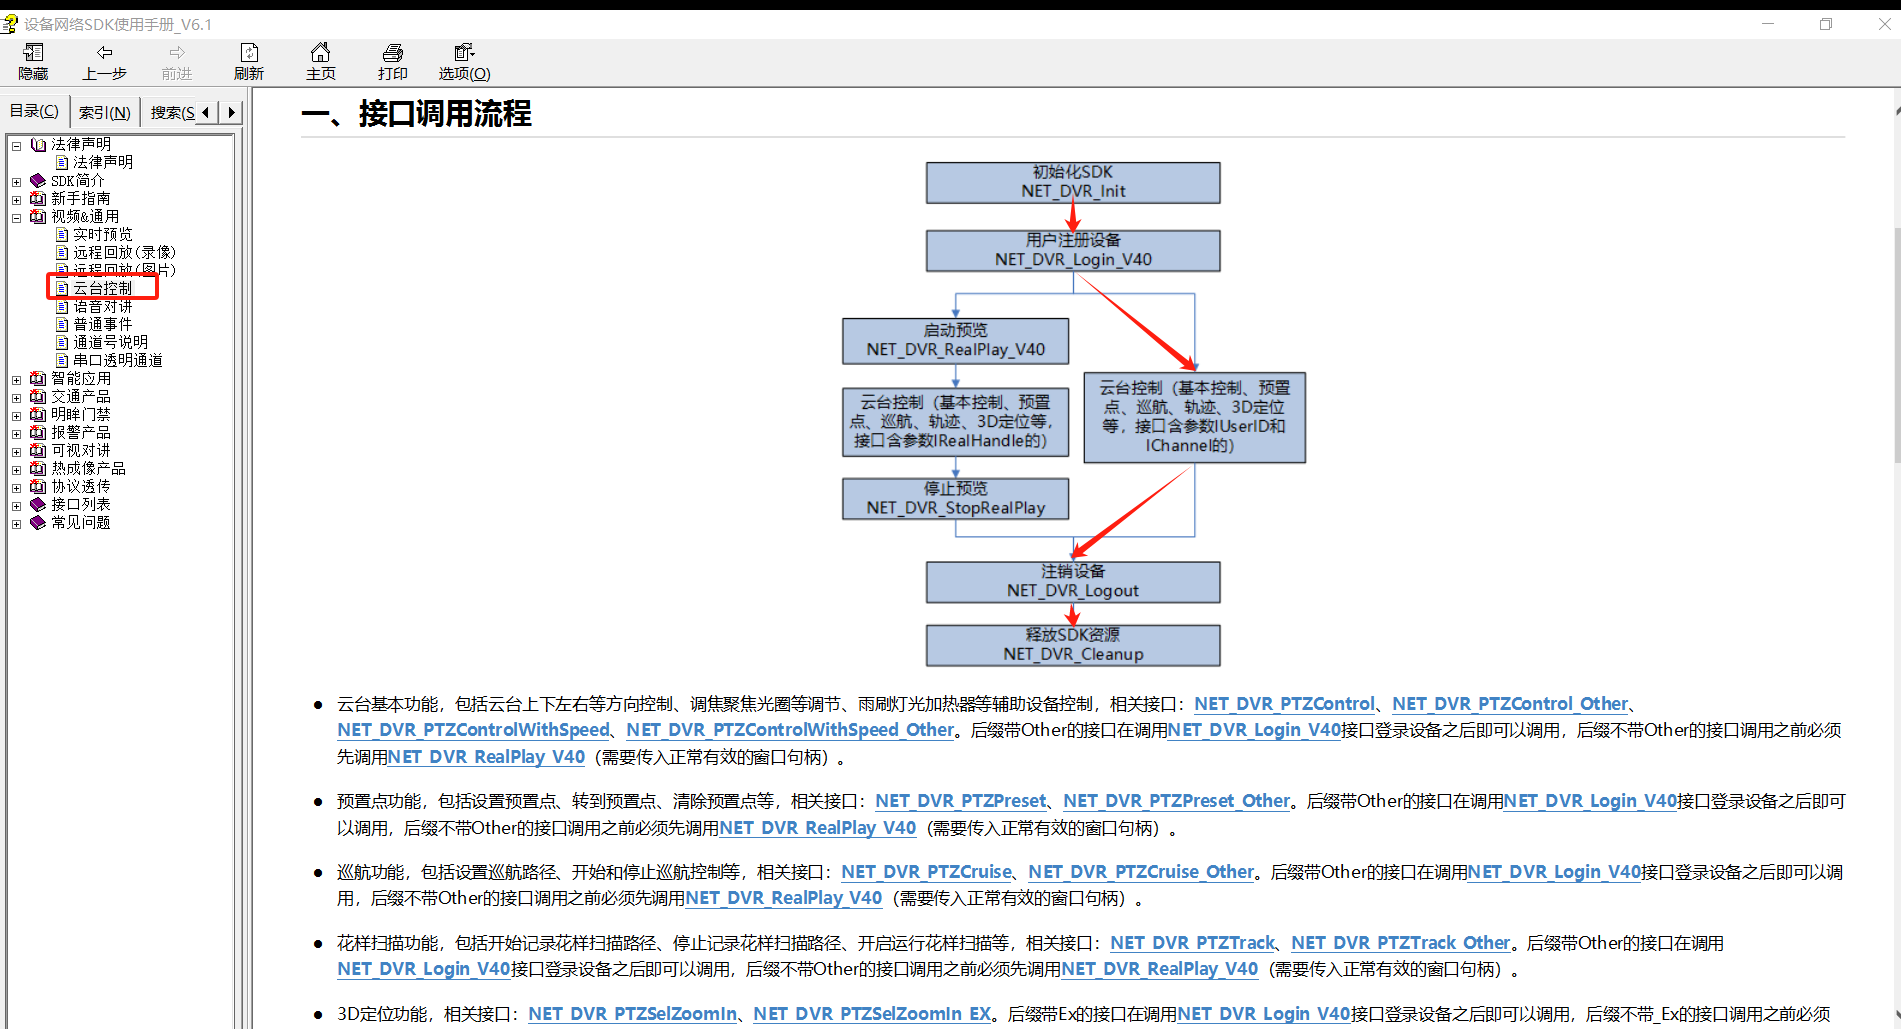Switch to the 目录(C) tab
The image size is (1901, 1029).
coord(34,110)
